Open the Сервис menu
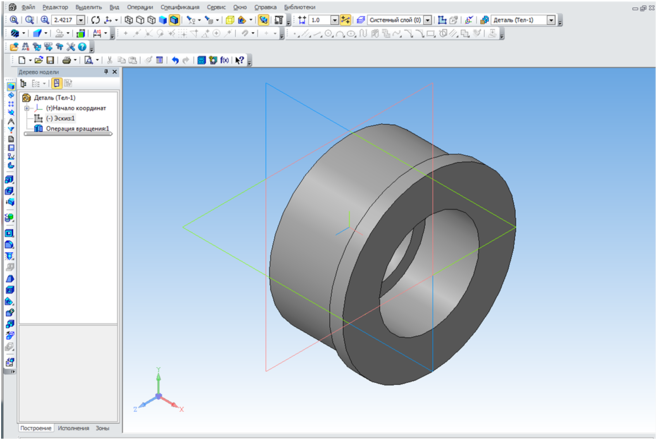 point(216,7)
